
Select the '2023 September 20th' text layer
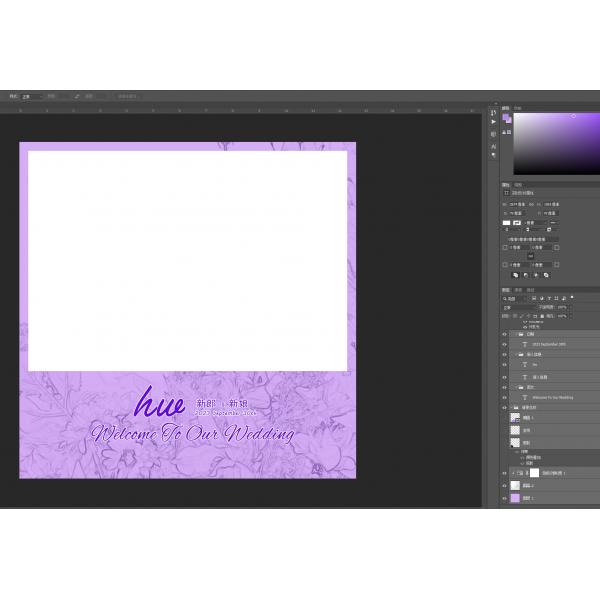tap(549, 343)
